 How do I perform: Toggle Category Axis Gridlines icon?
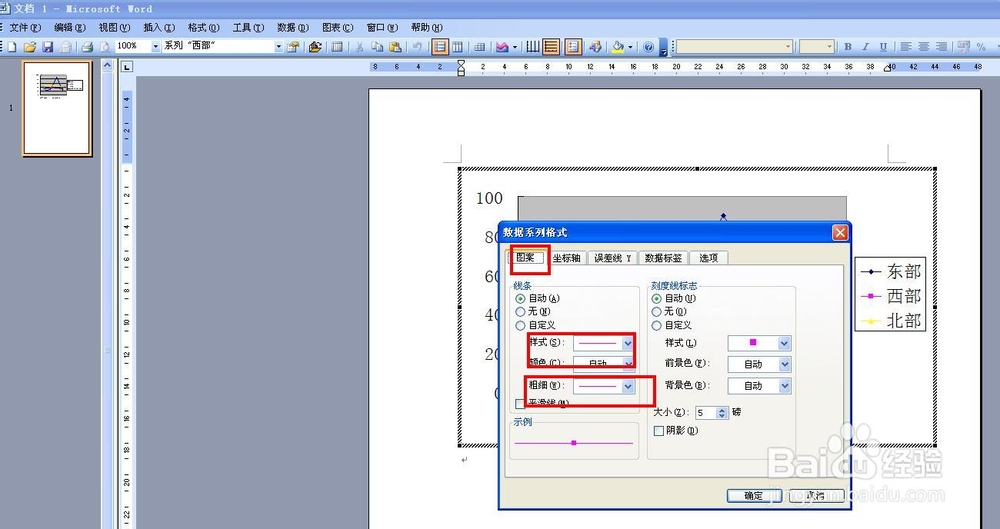533,47
